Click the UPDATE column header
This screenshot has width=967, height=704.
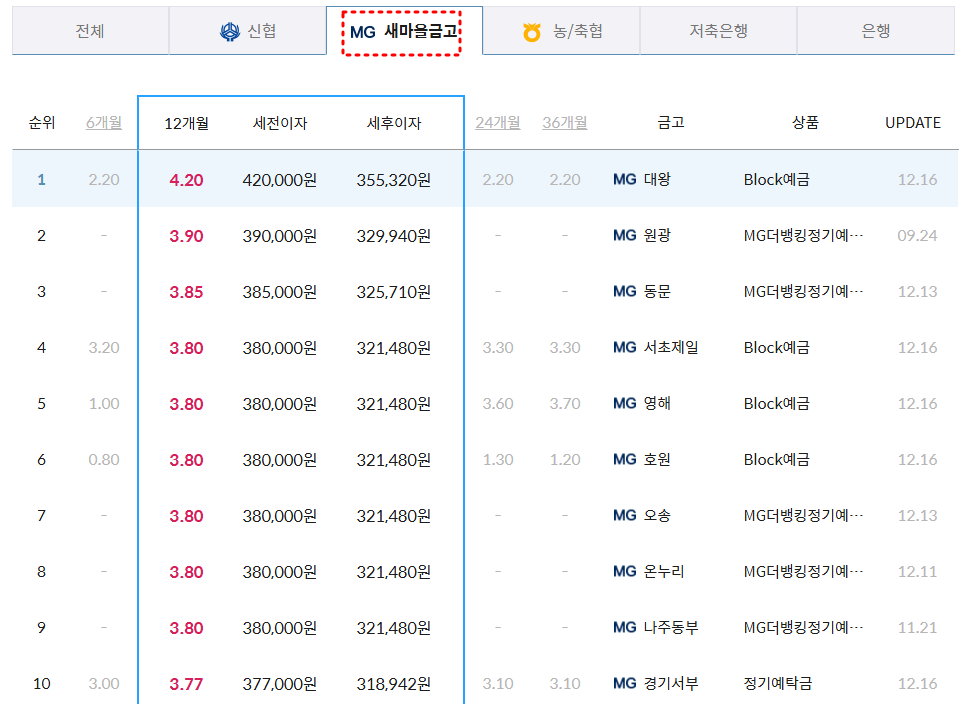click(913, 123)
